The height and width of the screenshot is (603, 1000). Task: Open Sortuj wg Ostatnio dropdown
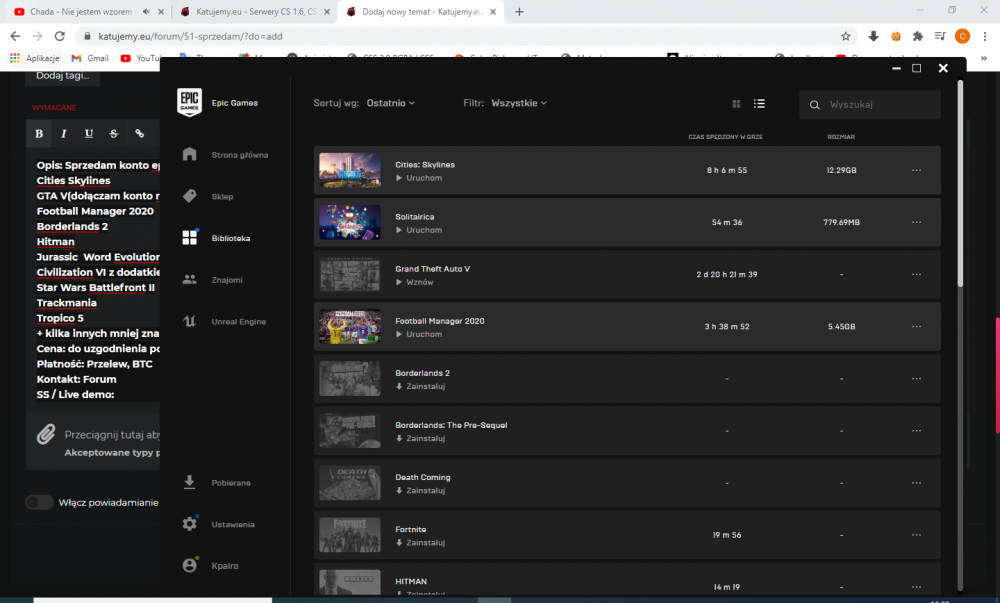click(390, 103)
